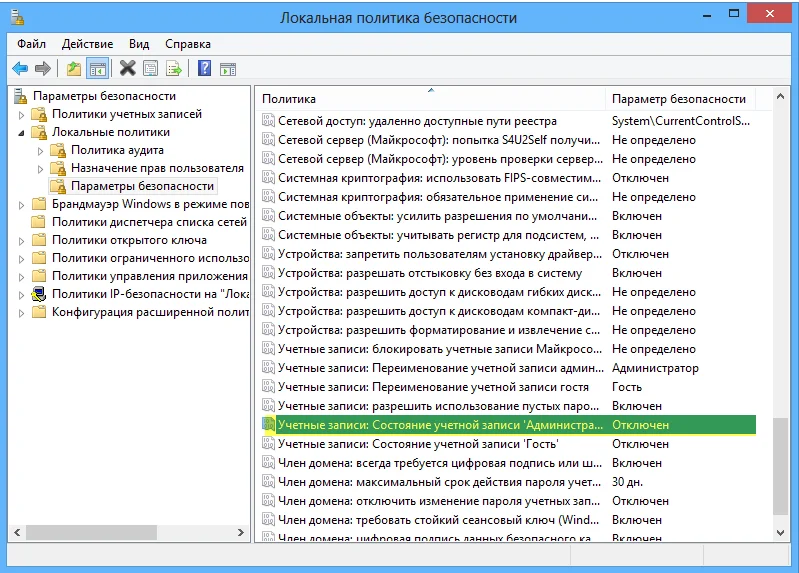This screenshot has height=573, width=799.
Task: Click the tree pane horizontal scrollbar thumb
Action: click(92, 532)
